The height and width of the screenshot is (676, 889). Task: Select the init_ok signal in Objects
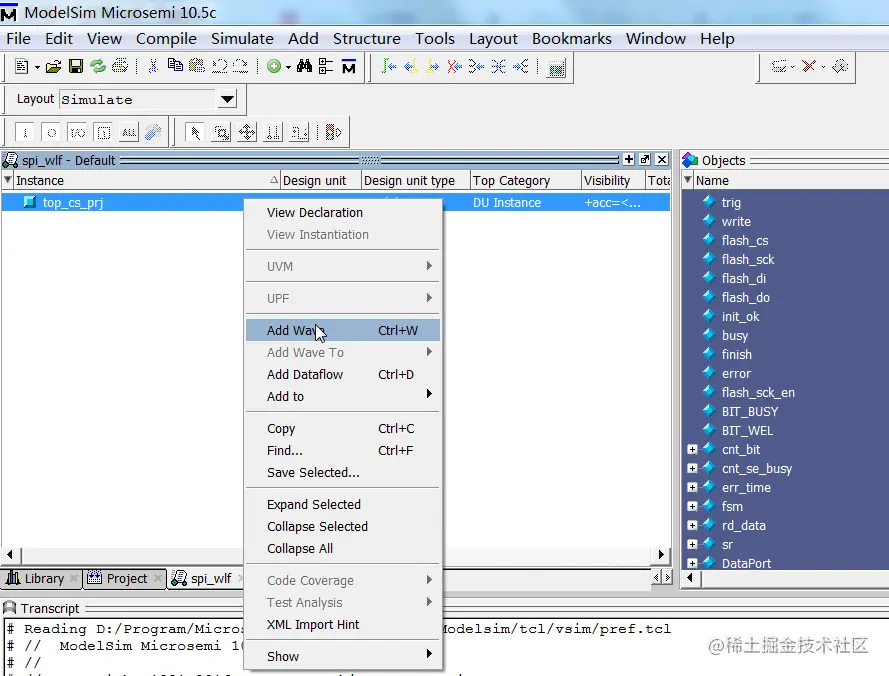point(740,316)
